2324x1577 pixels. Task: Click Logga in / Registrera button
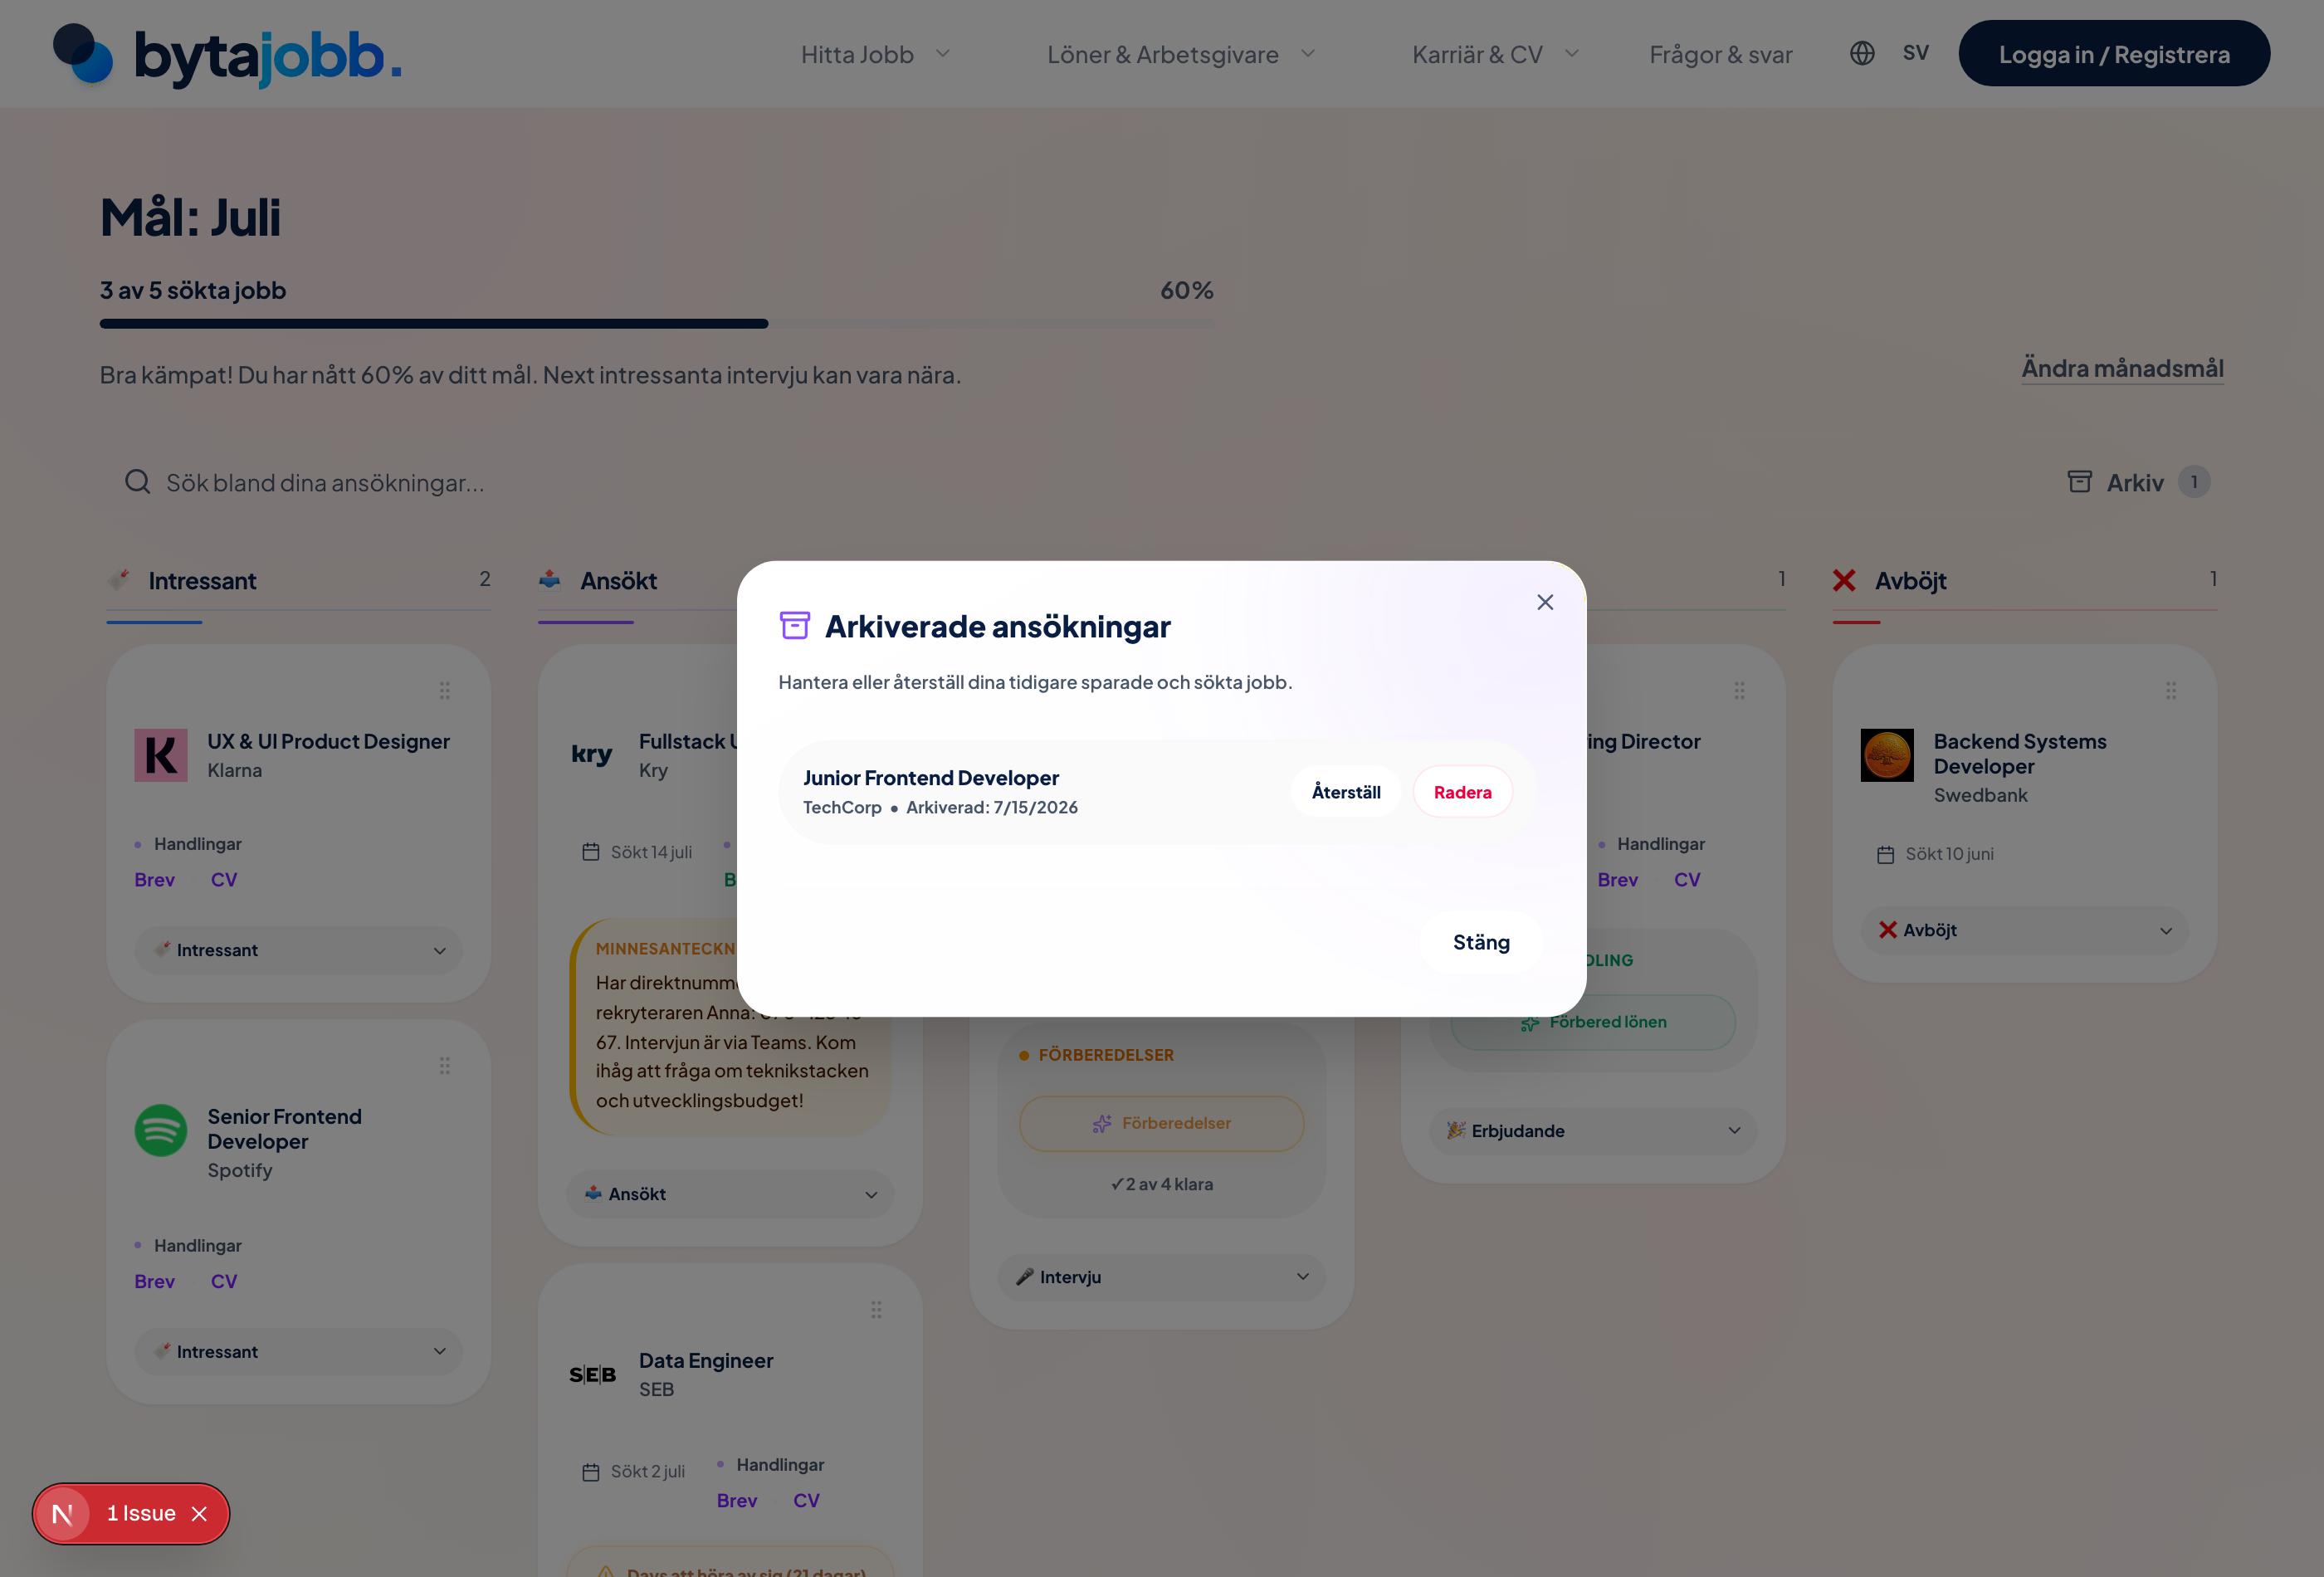(x=2114, y=53)
